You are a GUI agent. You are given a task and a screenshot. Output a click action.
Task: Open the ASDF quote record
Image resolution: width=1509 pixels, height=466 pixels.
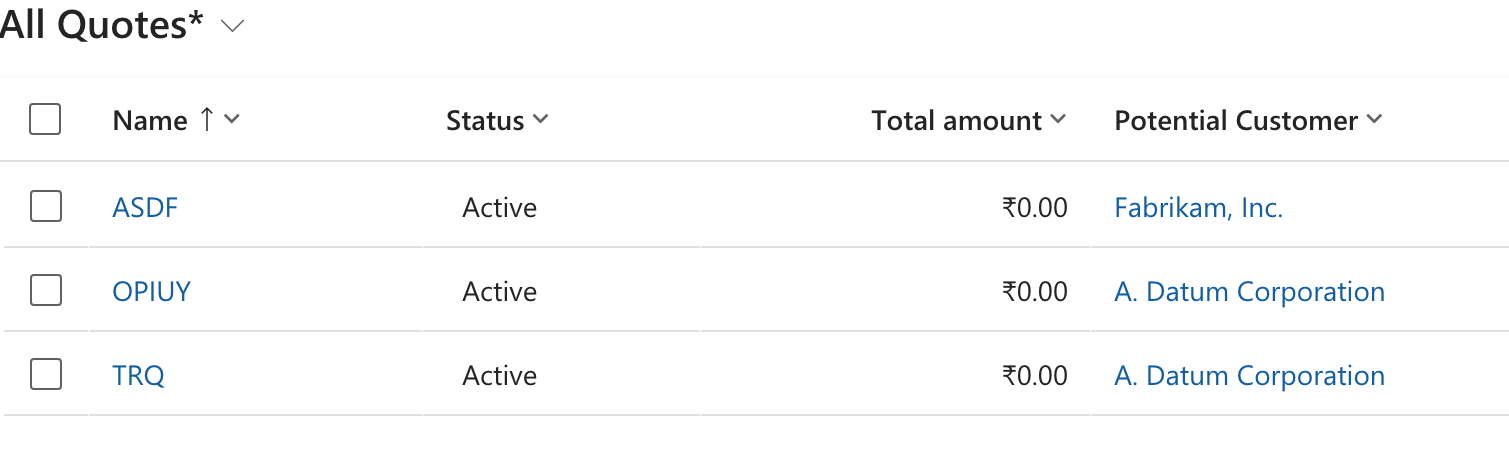[145, 208]
